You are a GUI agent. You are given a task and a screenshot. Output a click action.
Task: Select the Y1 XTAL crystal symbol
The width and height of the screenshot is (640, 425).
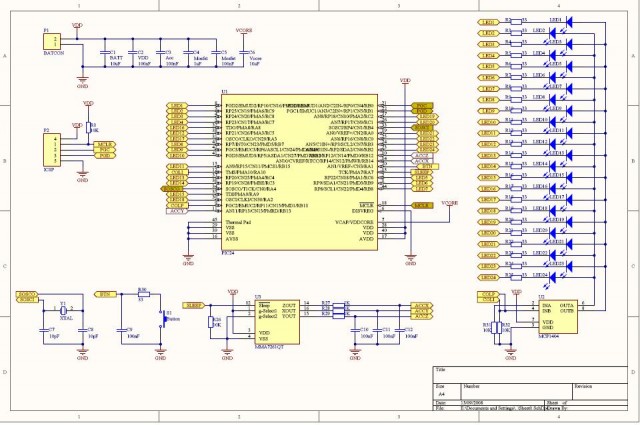[x=63, y=310]
